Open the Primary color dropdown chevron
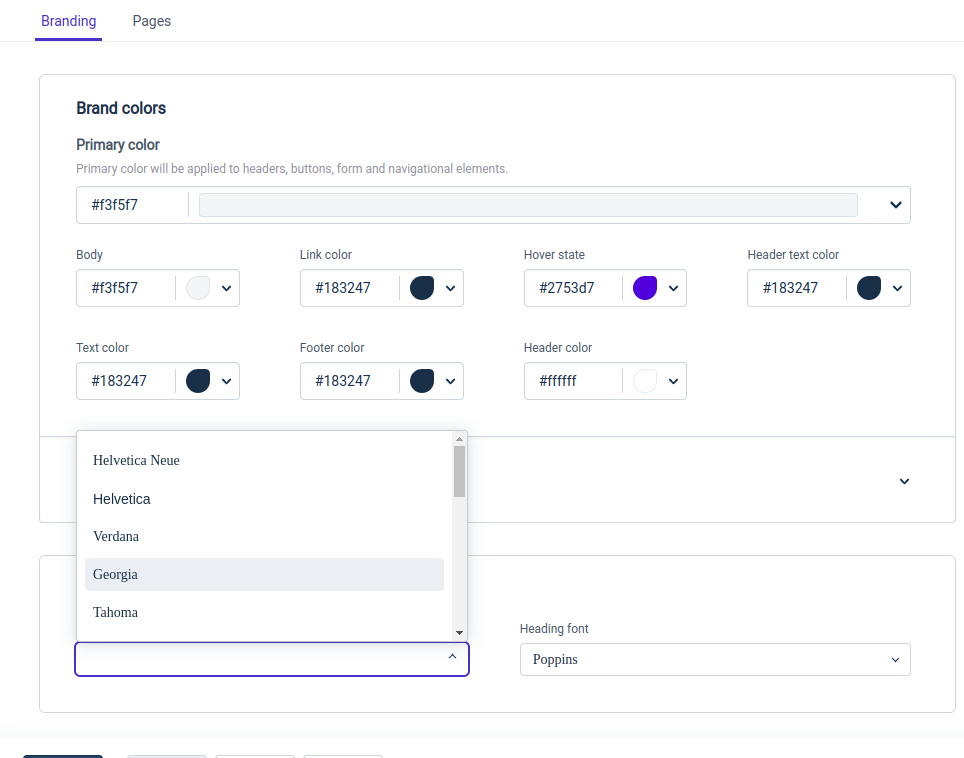Image resolution: width=964 pixels, height=758 pixels. (895, 205)
